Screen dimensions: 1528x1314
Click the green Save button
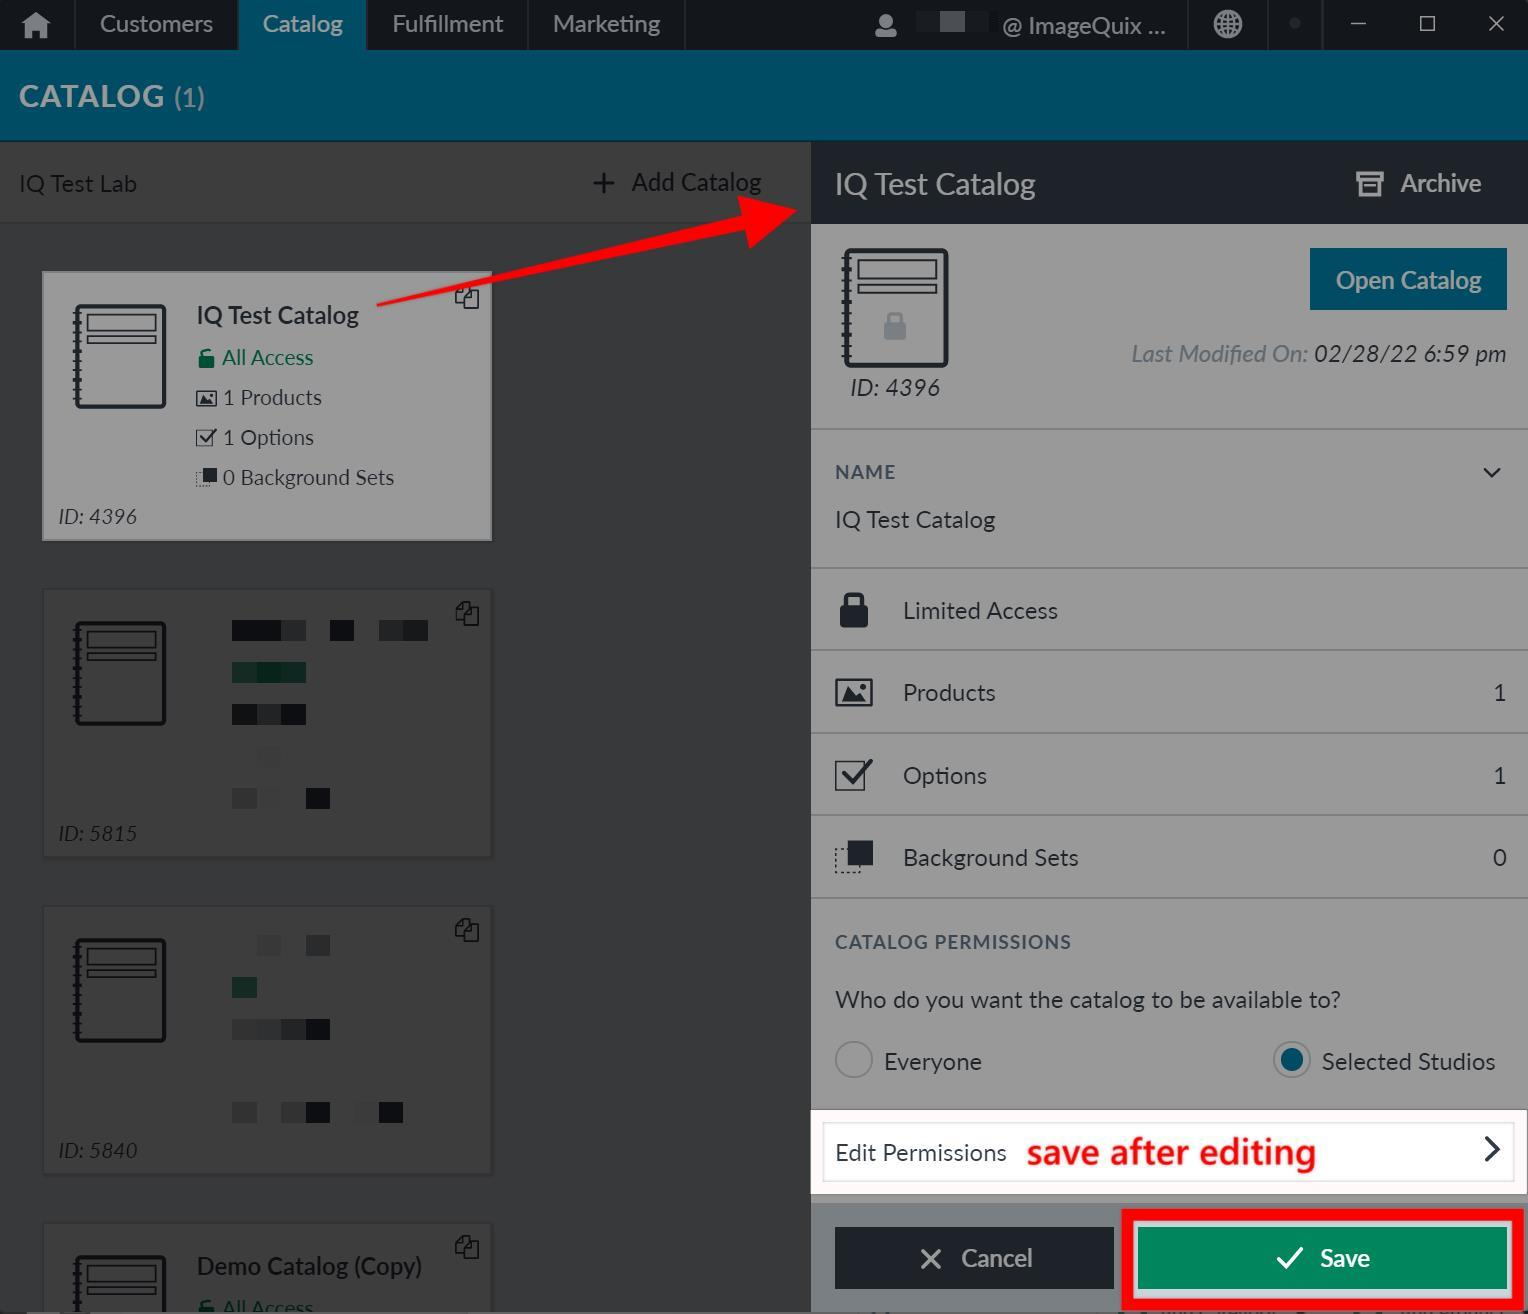pyautogui.click(x=1323, y=1258)
